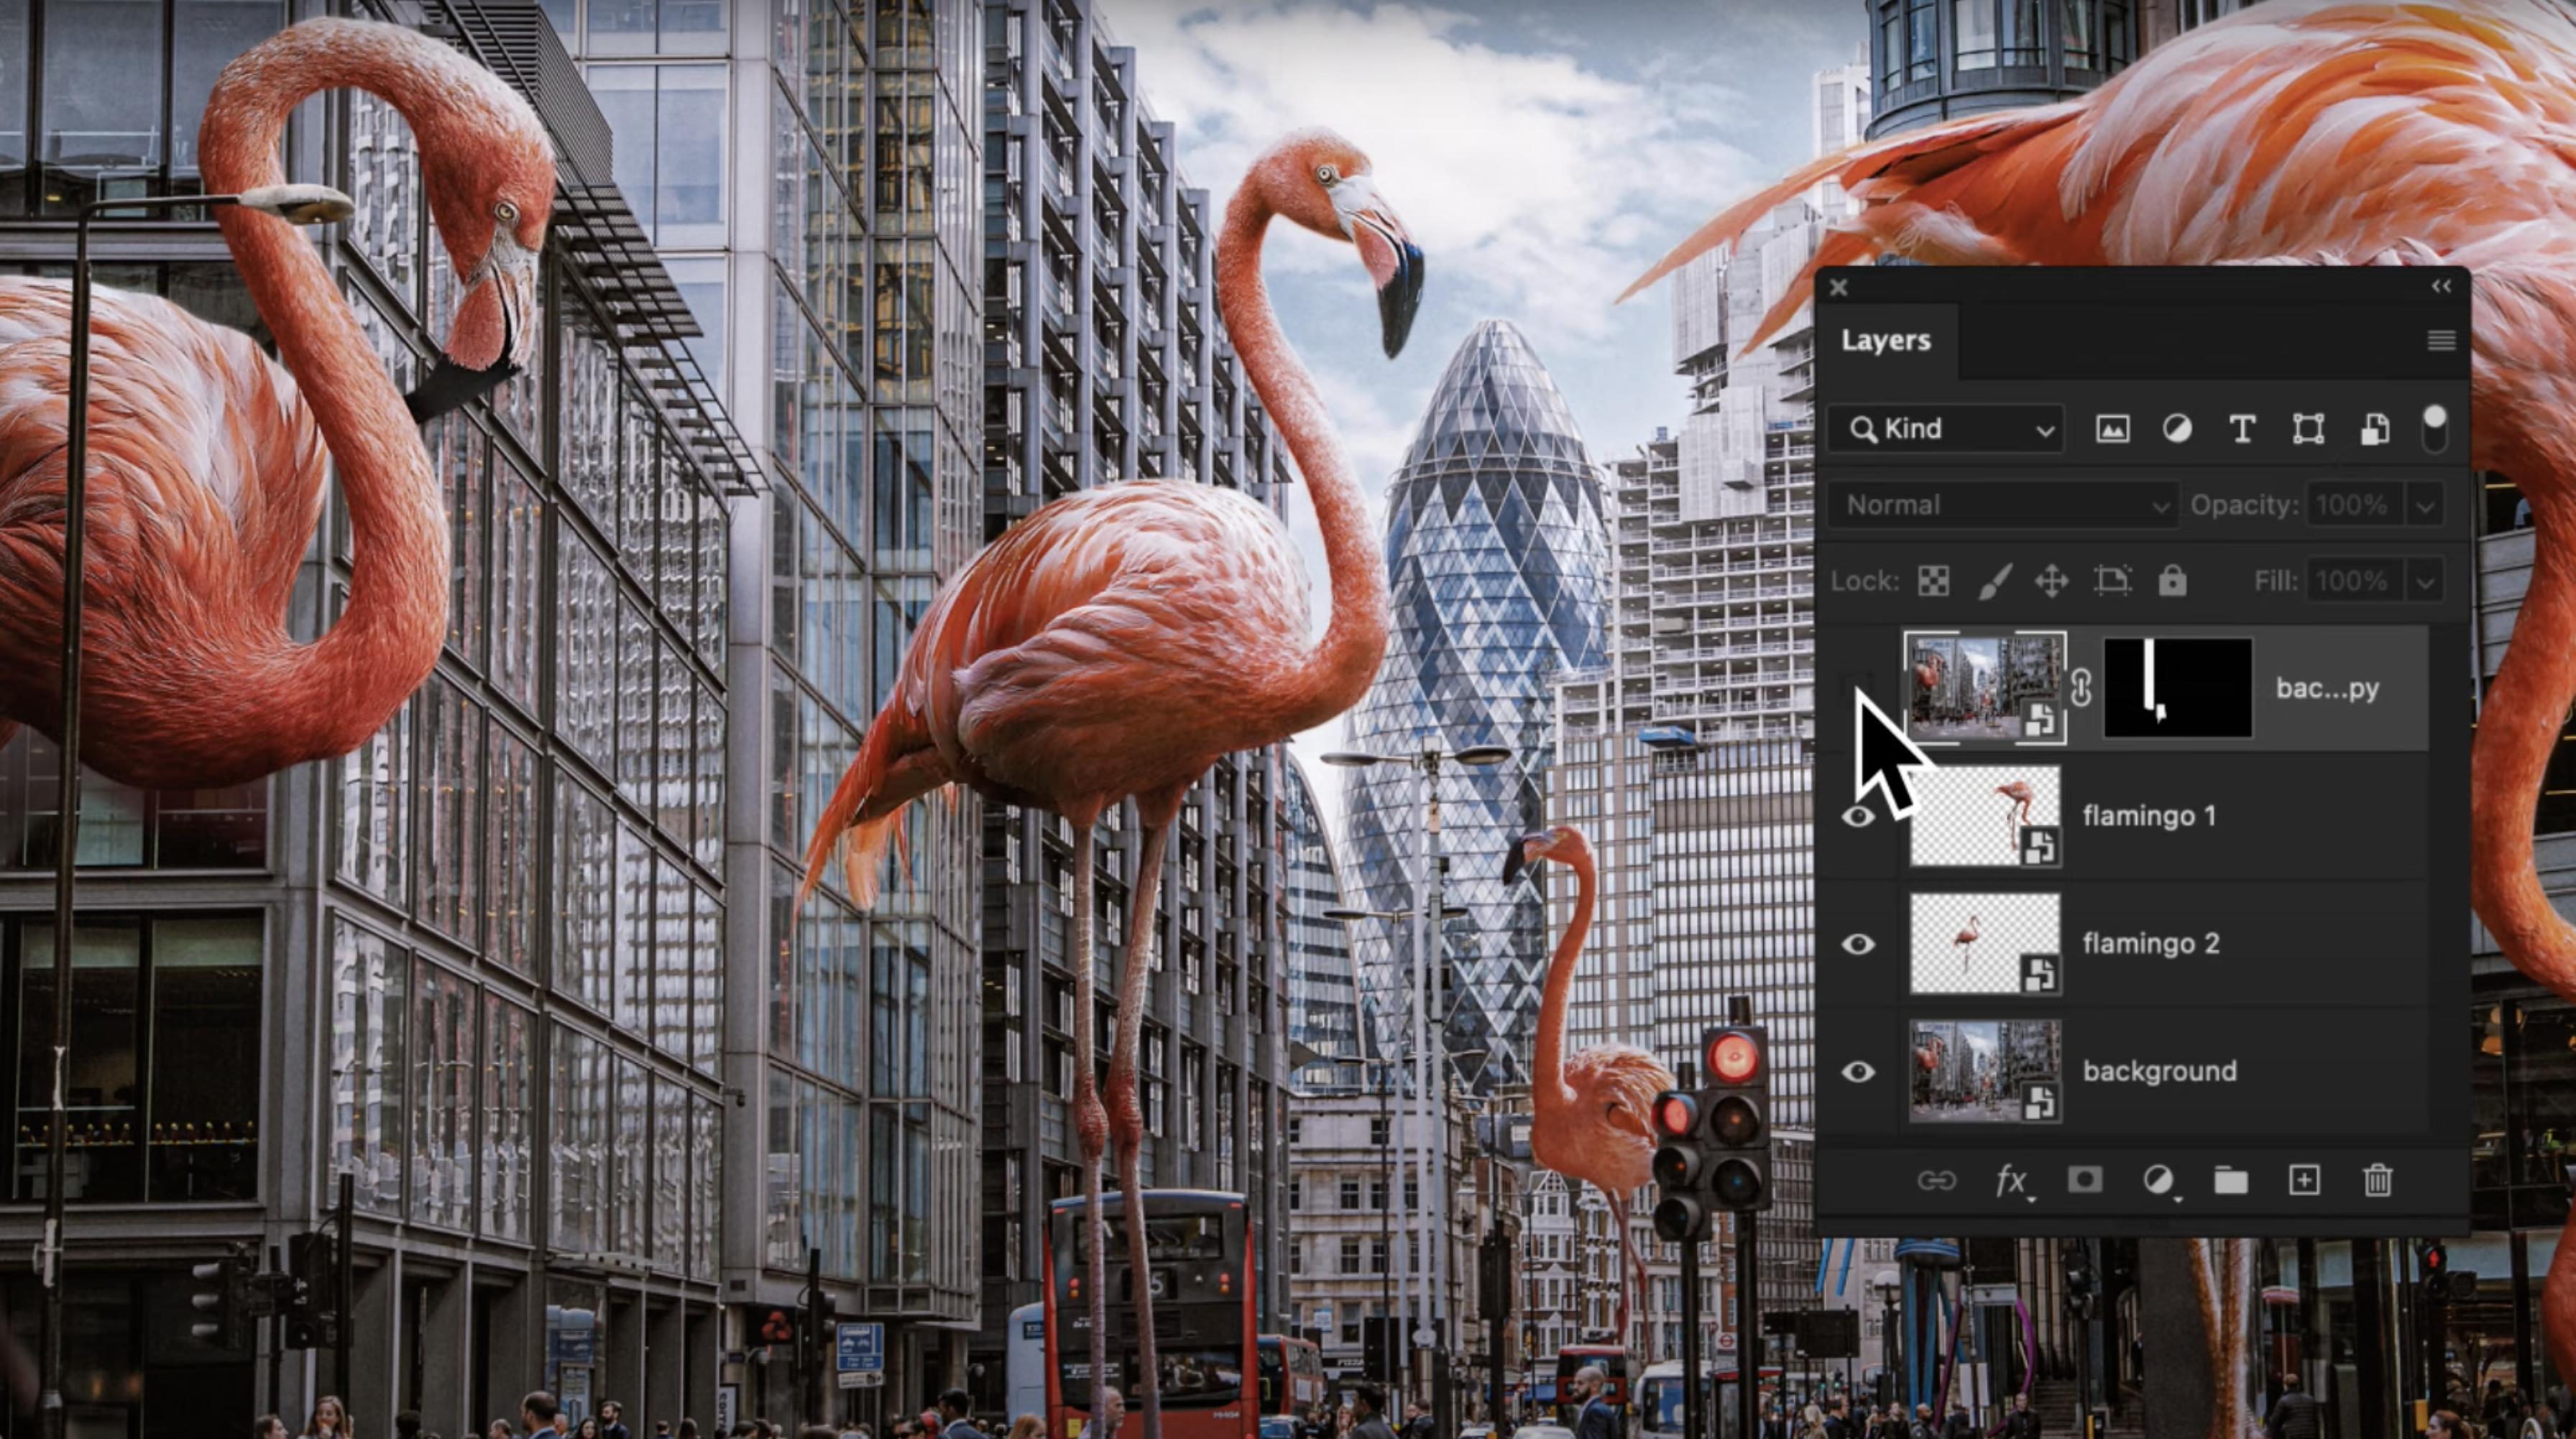The image size is (2576, 1439).
Task: Filter for adjustment layers icon
Action: pyautogui.click(x=2177, y=429)
